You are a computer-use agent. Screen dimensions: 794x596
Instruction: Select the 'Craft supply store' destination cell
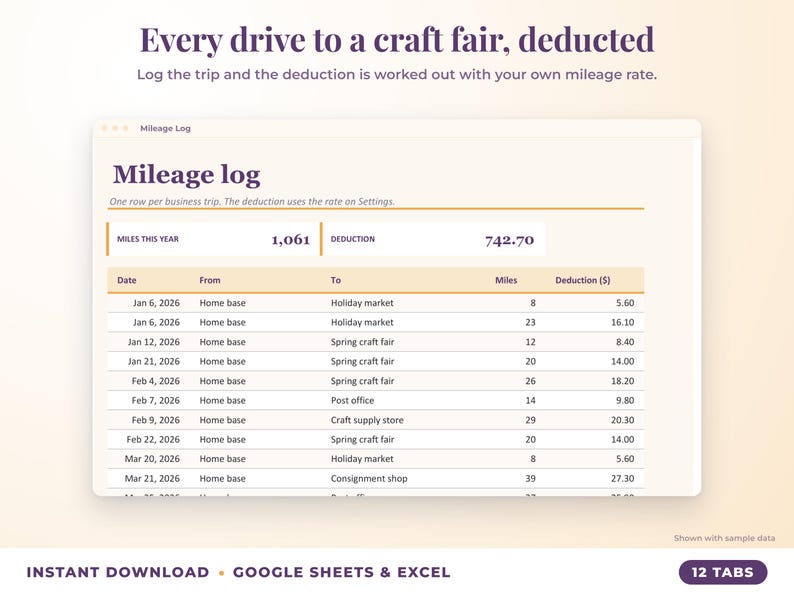367,420
